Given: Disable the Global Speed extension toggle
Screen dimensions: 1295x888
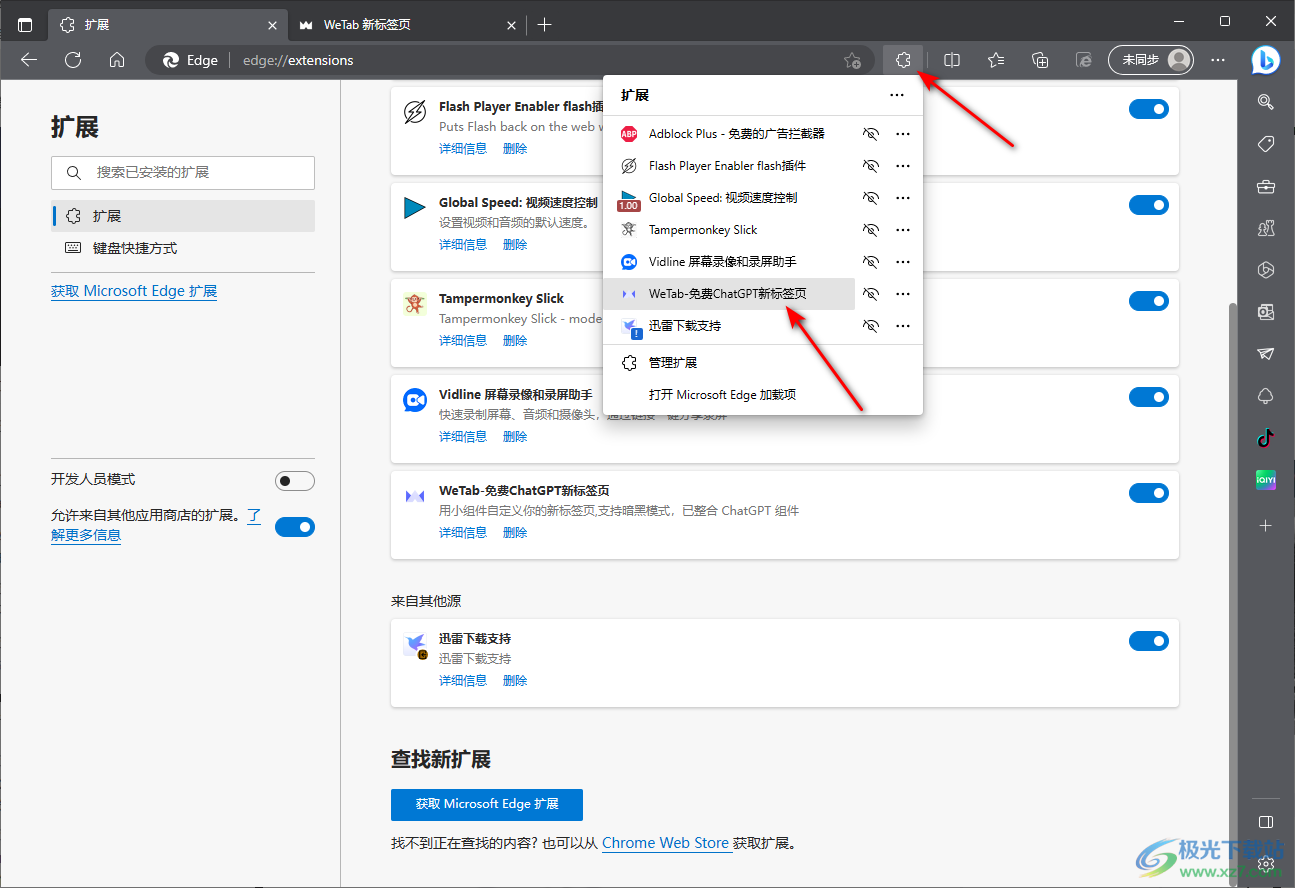Looking at the screenshot, I should click(1149, 205).
